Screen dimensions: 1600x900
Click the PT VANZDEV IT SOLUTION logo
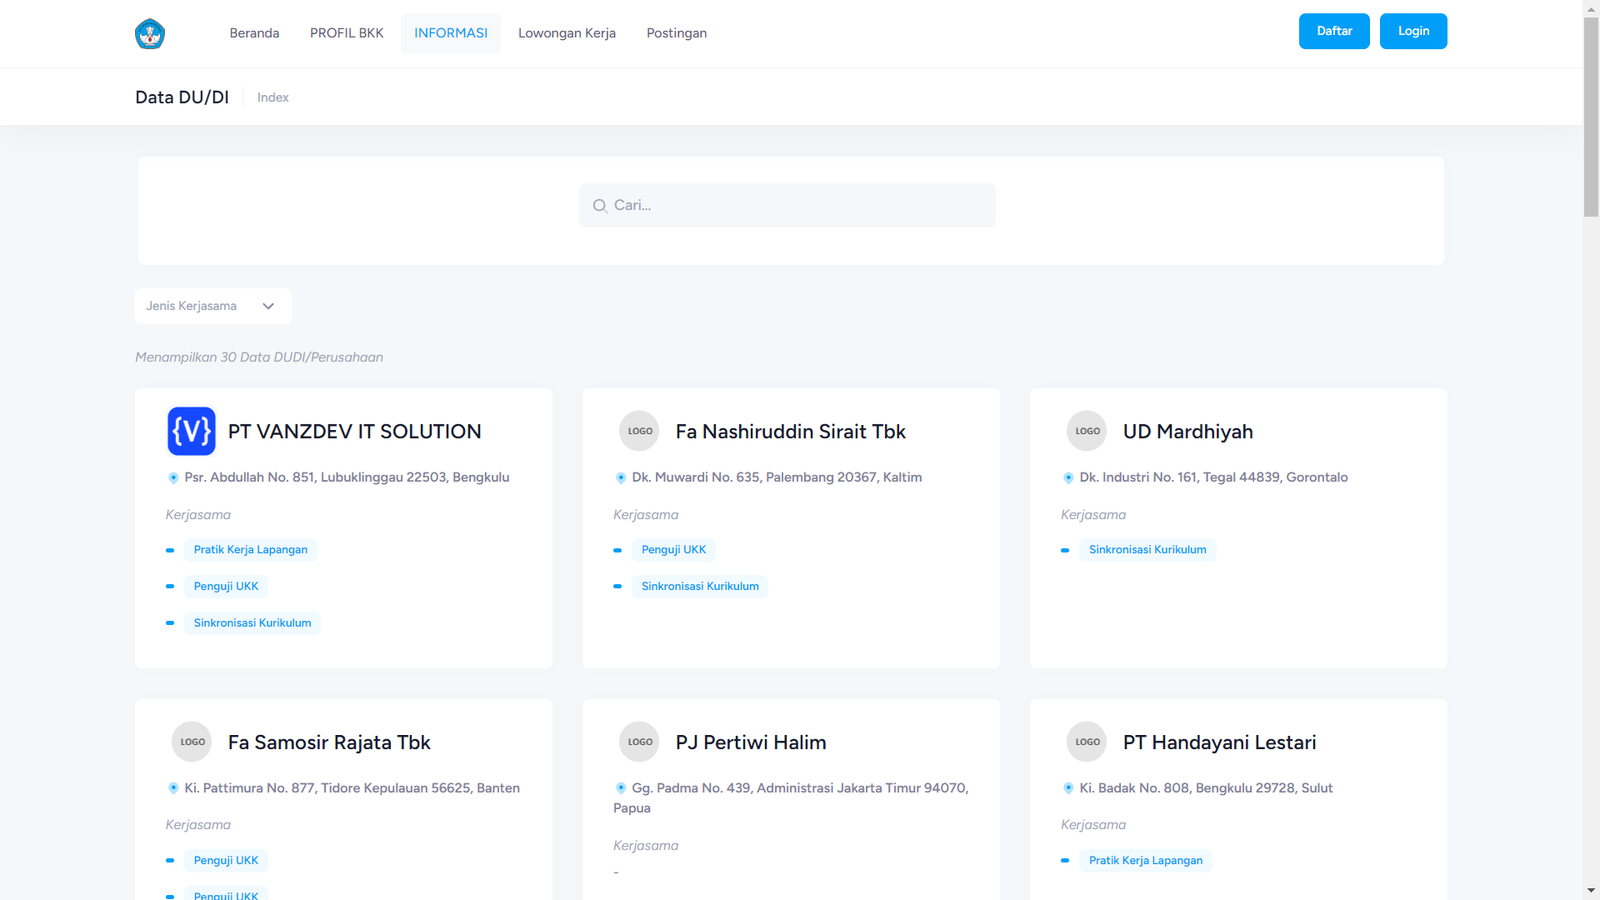(191, 431)
